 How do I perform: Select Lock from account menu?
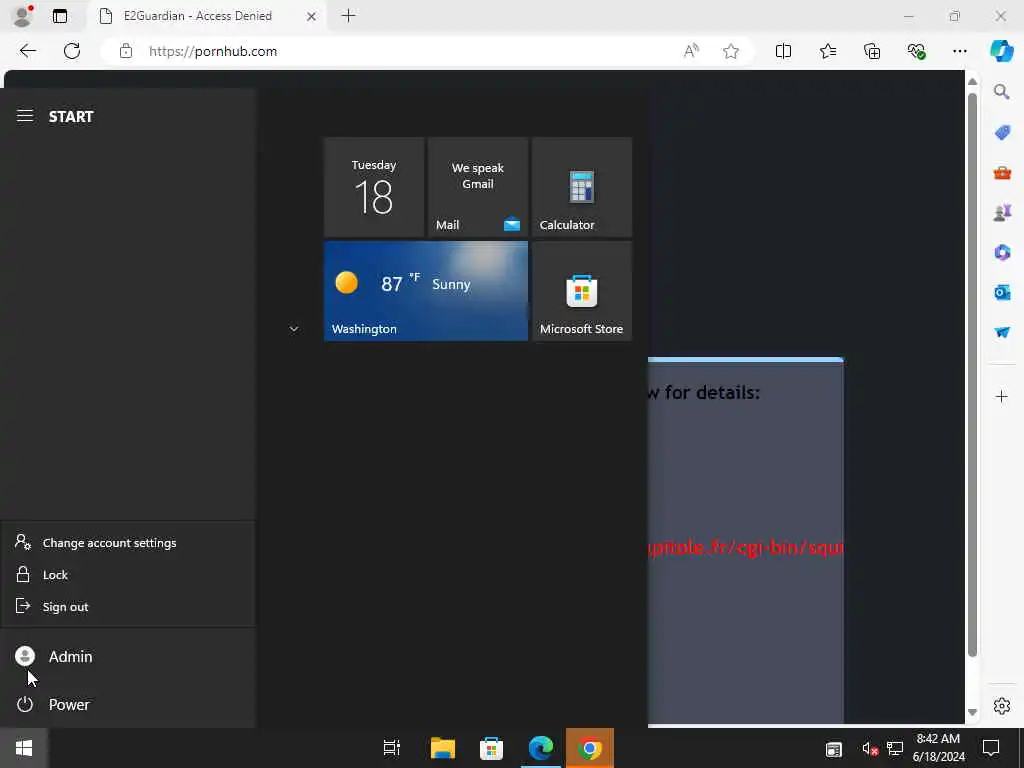pos(128,575)
